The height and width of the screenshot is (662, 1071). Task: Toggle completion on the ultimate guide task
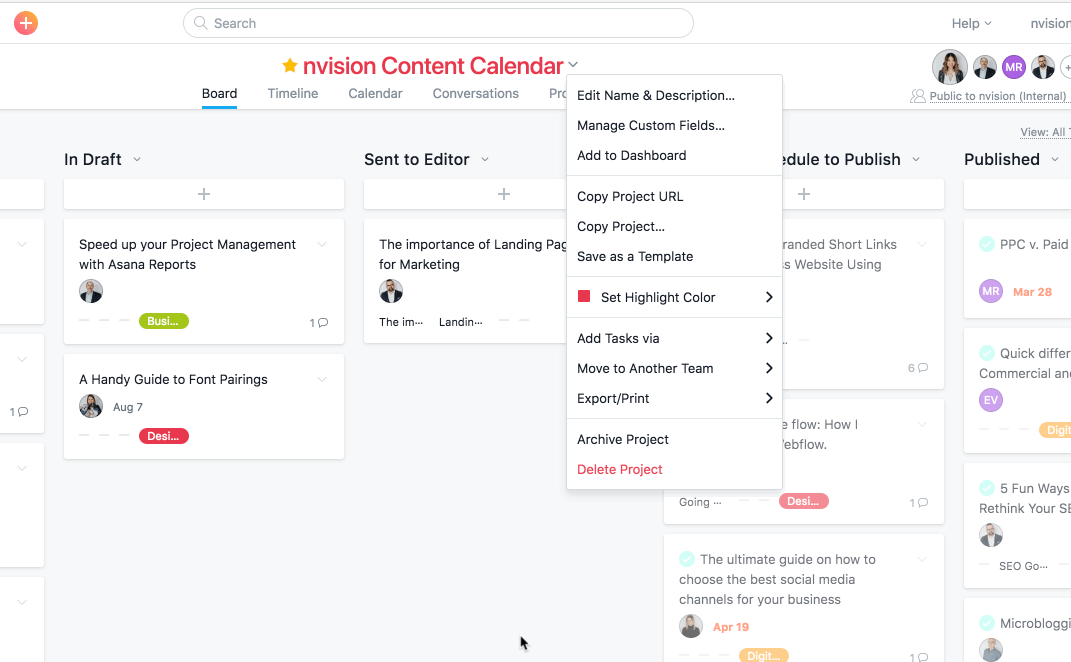[686, 559]
